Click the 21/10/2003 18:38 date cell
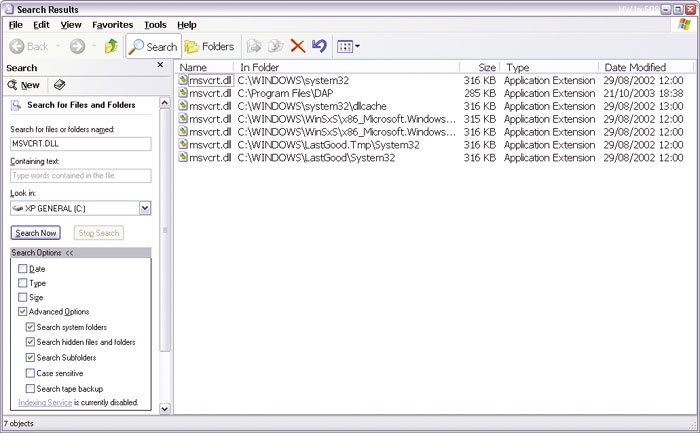700x433 pixels. coord(643,93)
